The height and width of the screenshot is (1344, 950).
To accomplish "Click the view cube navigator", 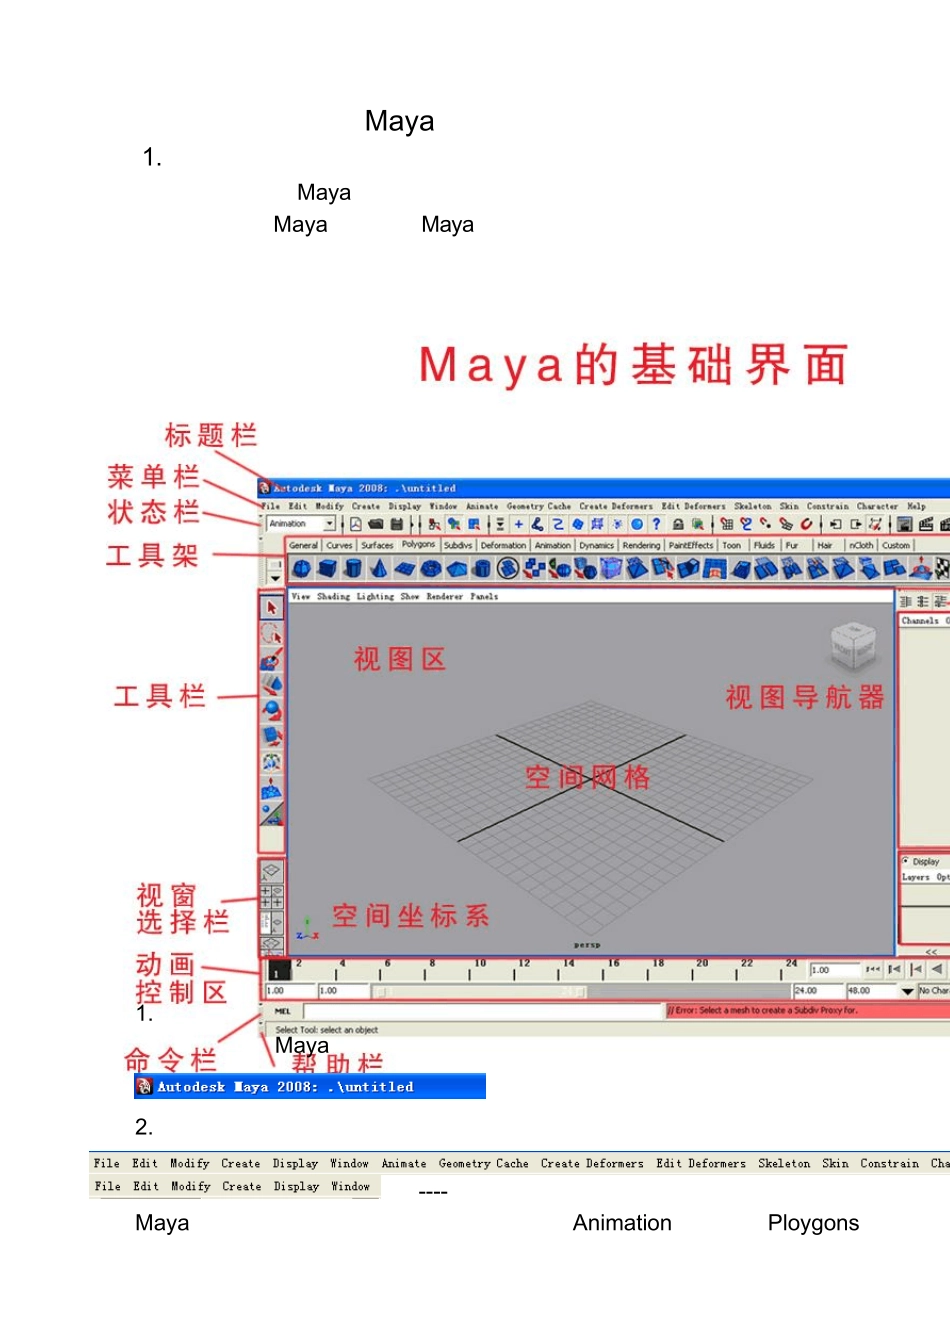I will (x=853, y=647).
